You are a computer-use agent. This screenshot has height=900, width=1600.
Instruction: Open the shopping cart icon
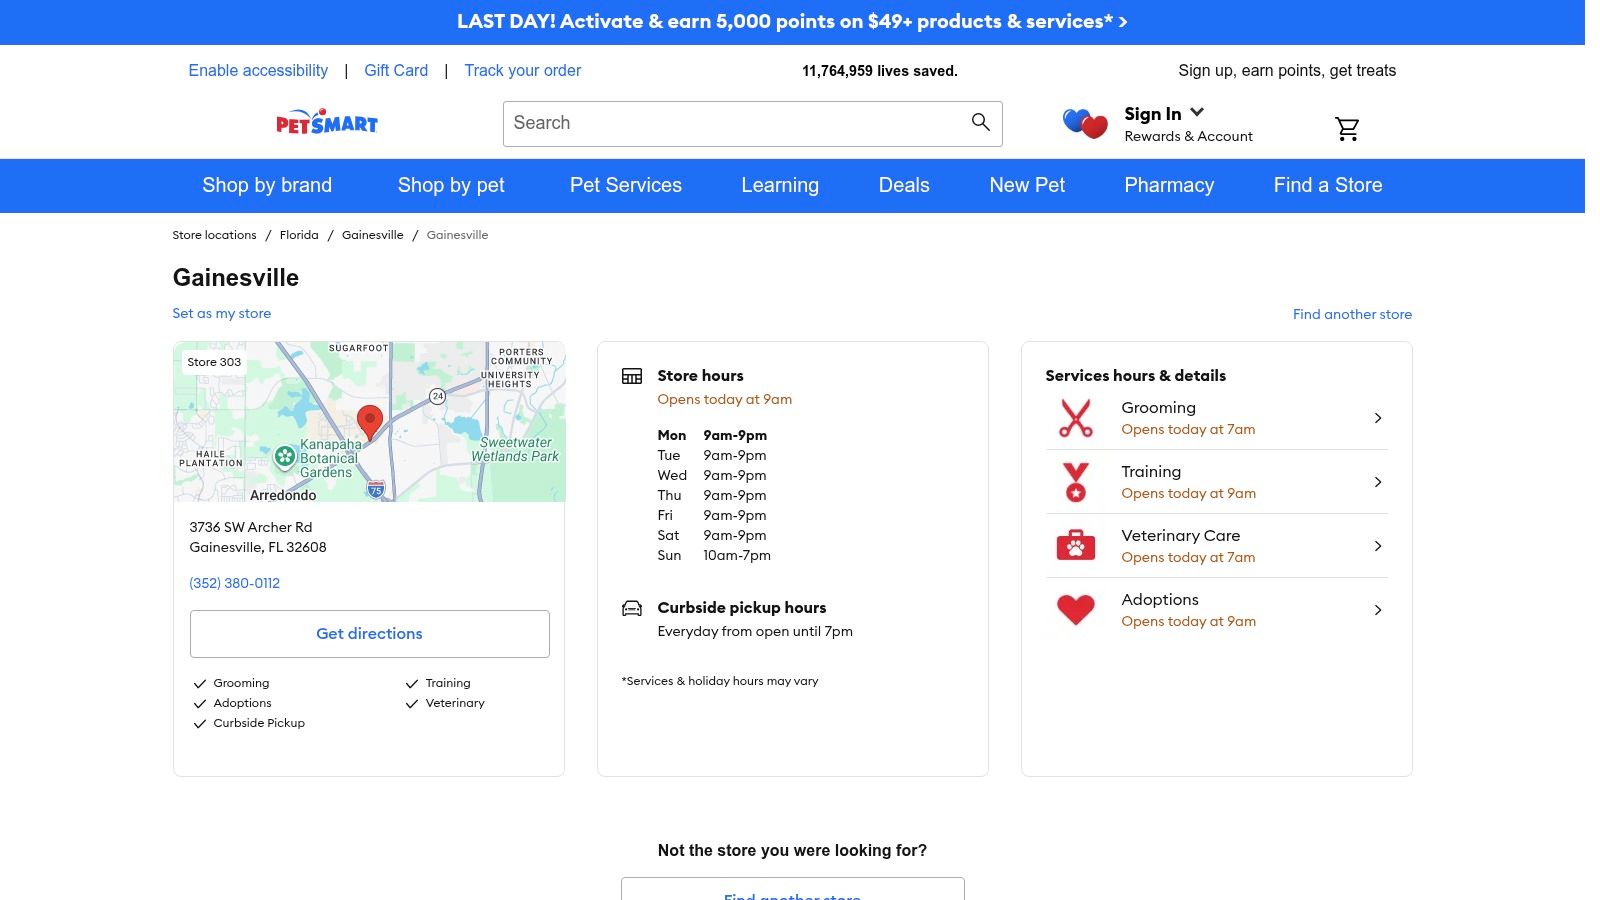(x=1347, y=128)
